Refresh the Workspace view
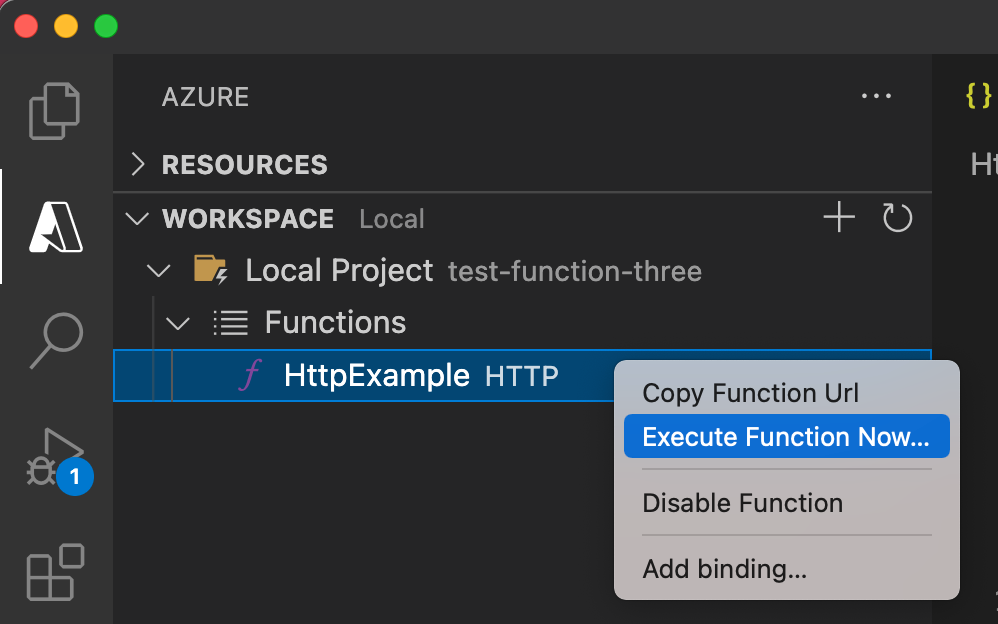 (897, 217)
